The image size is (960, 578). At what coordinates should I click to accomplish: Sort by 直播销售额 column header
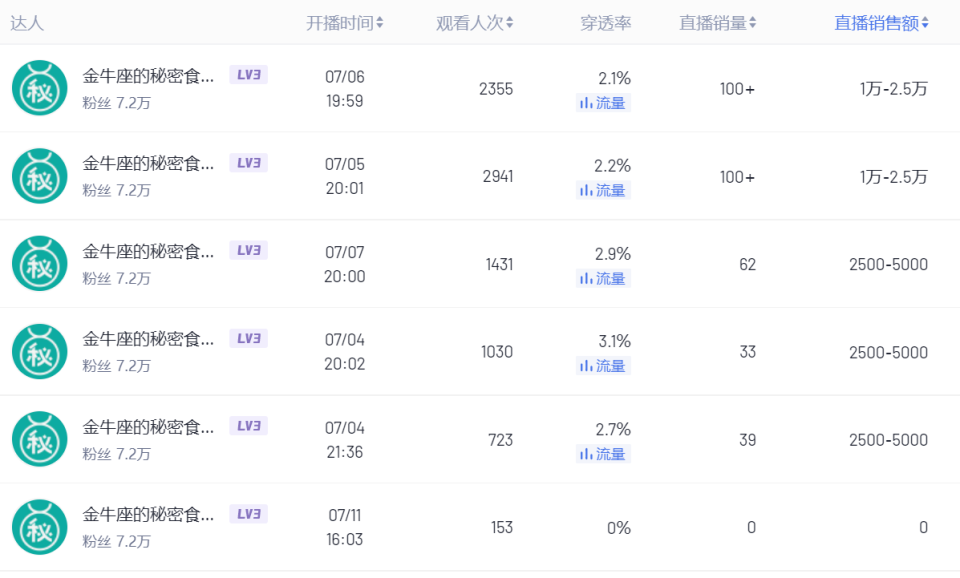click(x=882, y=23)
